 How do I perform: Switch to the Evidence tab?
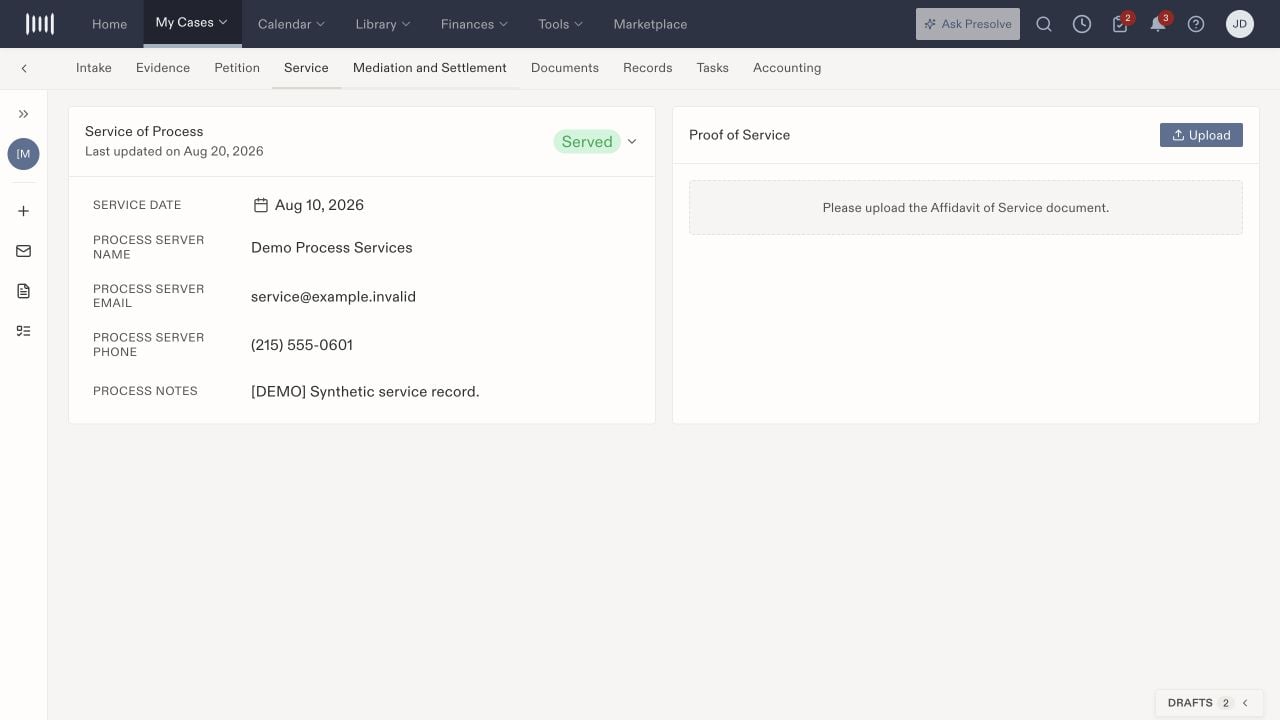pyautogui.click(x=163, y=68)
